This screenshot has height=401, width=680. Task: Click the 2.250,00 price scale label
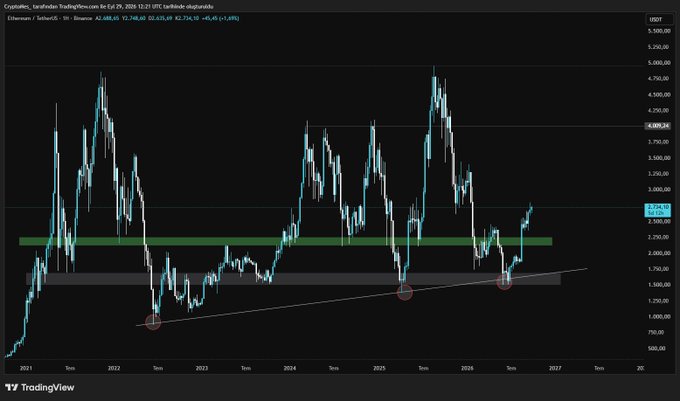point(658,237)
